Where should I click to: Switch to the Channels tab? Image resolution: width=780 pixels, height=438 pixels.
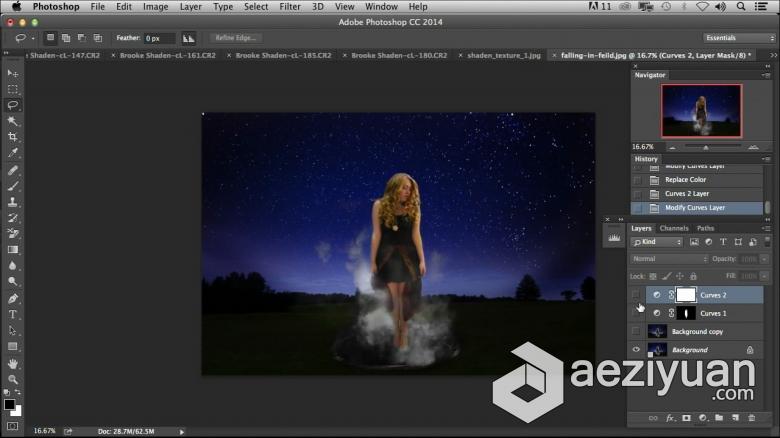coord(674,228)
